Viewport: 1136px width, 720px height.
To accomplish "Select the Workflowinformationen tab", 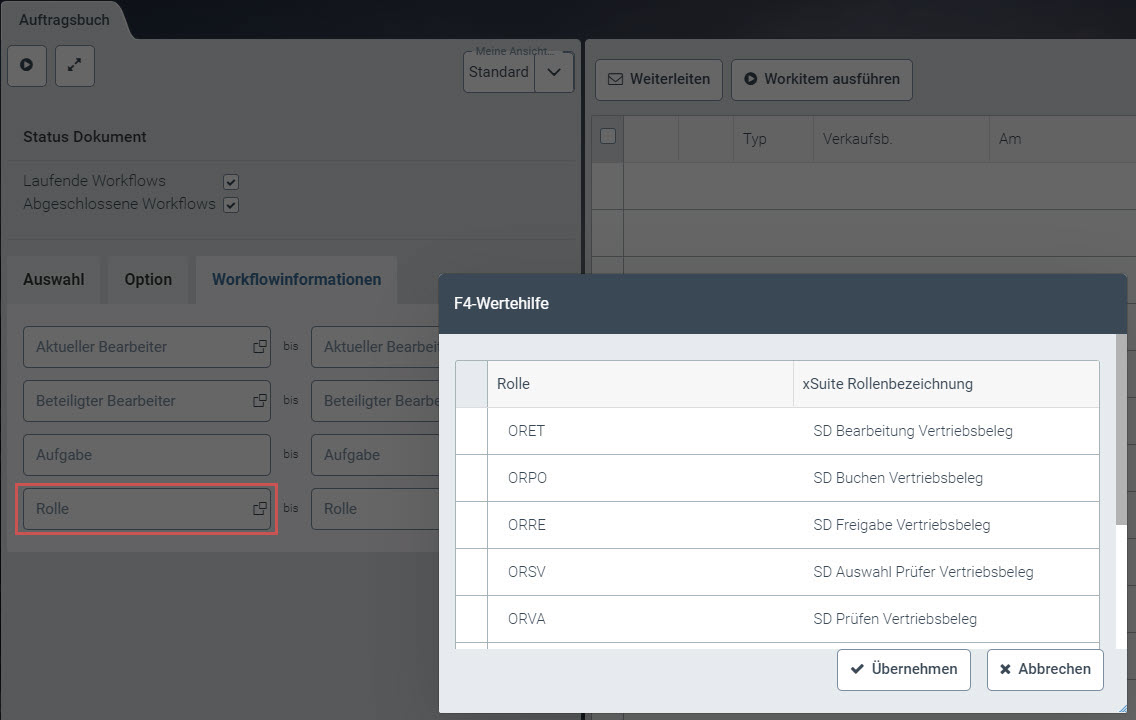I will coord(296,280).
